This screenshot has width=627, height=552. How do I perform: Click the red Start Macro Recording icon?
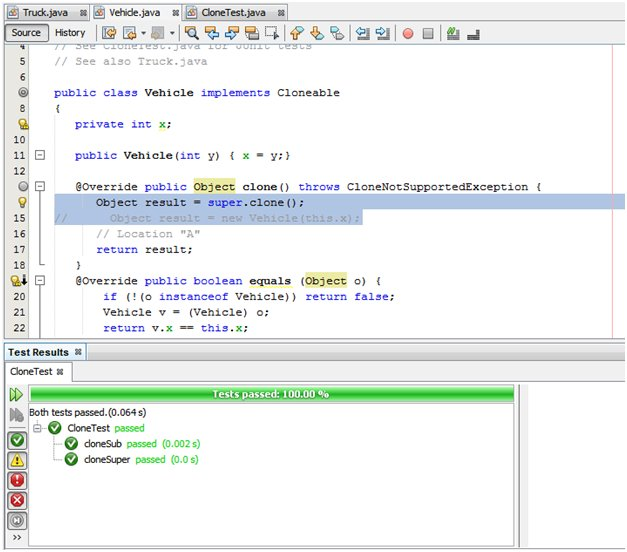[408, 33]
